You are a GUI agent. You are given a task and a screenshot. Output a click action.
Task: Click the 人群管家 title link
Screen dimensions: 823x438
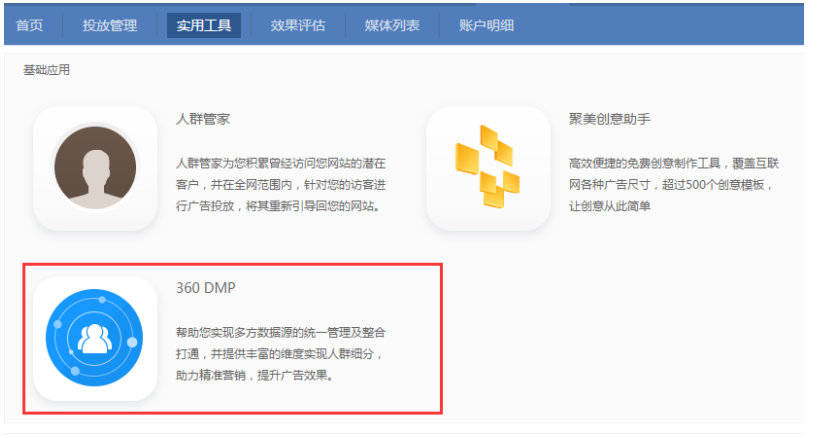tap(203, 119)
